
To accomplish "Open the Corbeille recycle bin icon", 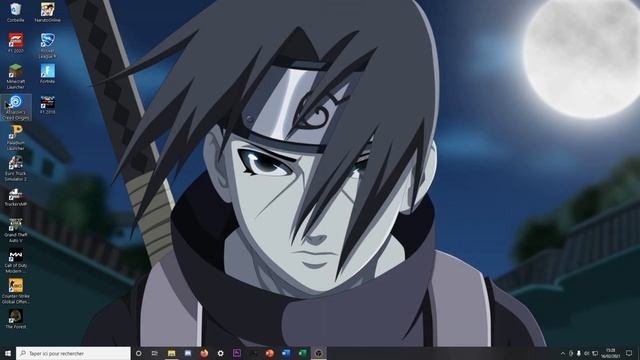I will pos(16,12).
